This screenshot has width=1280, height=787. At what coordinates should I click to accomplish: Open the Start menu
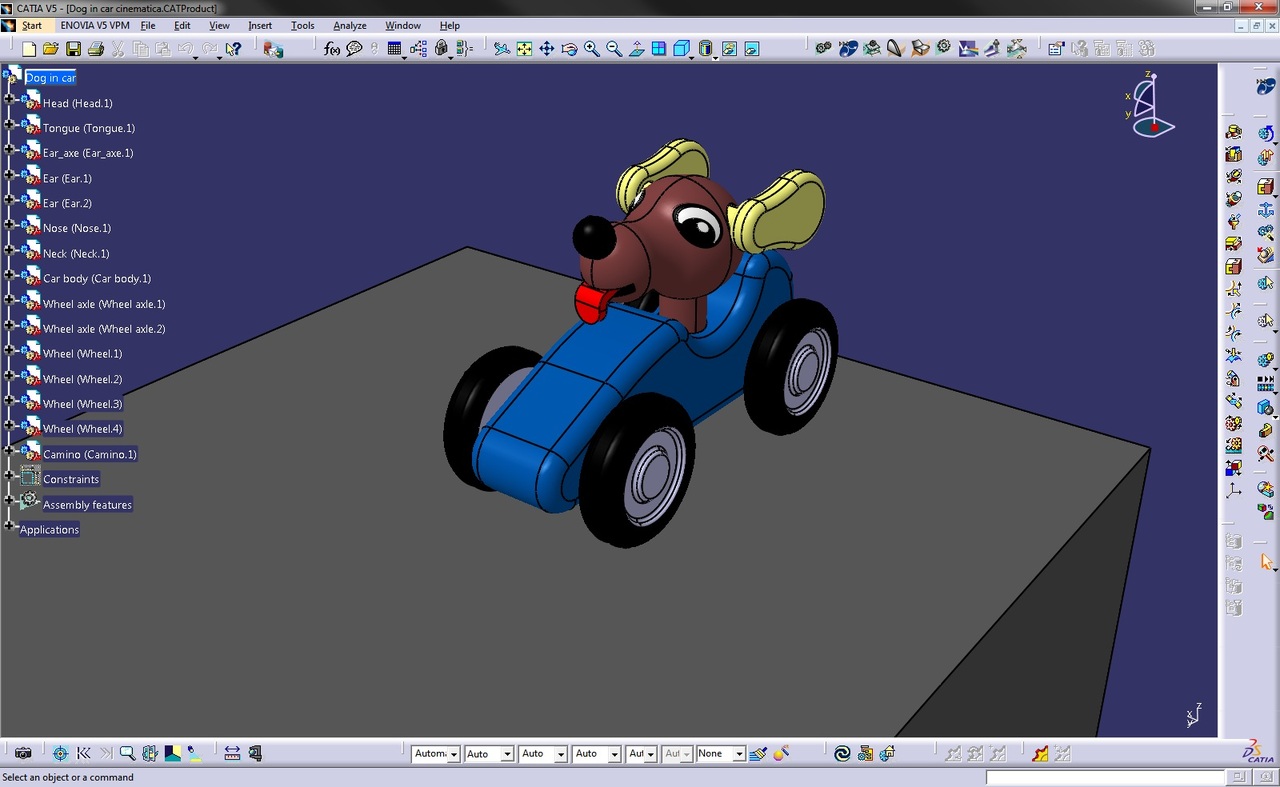click(x=32, y=25)
